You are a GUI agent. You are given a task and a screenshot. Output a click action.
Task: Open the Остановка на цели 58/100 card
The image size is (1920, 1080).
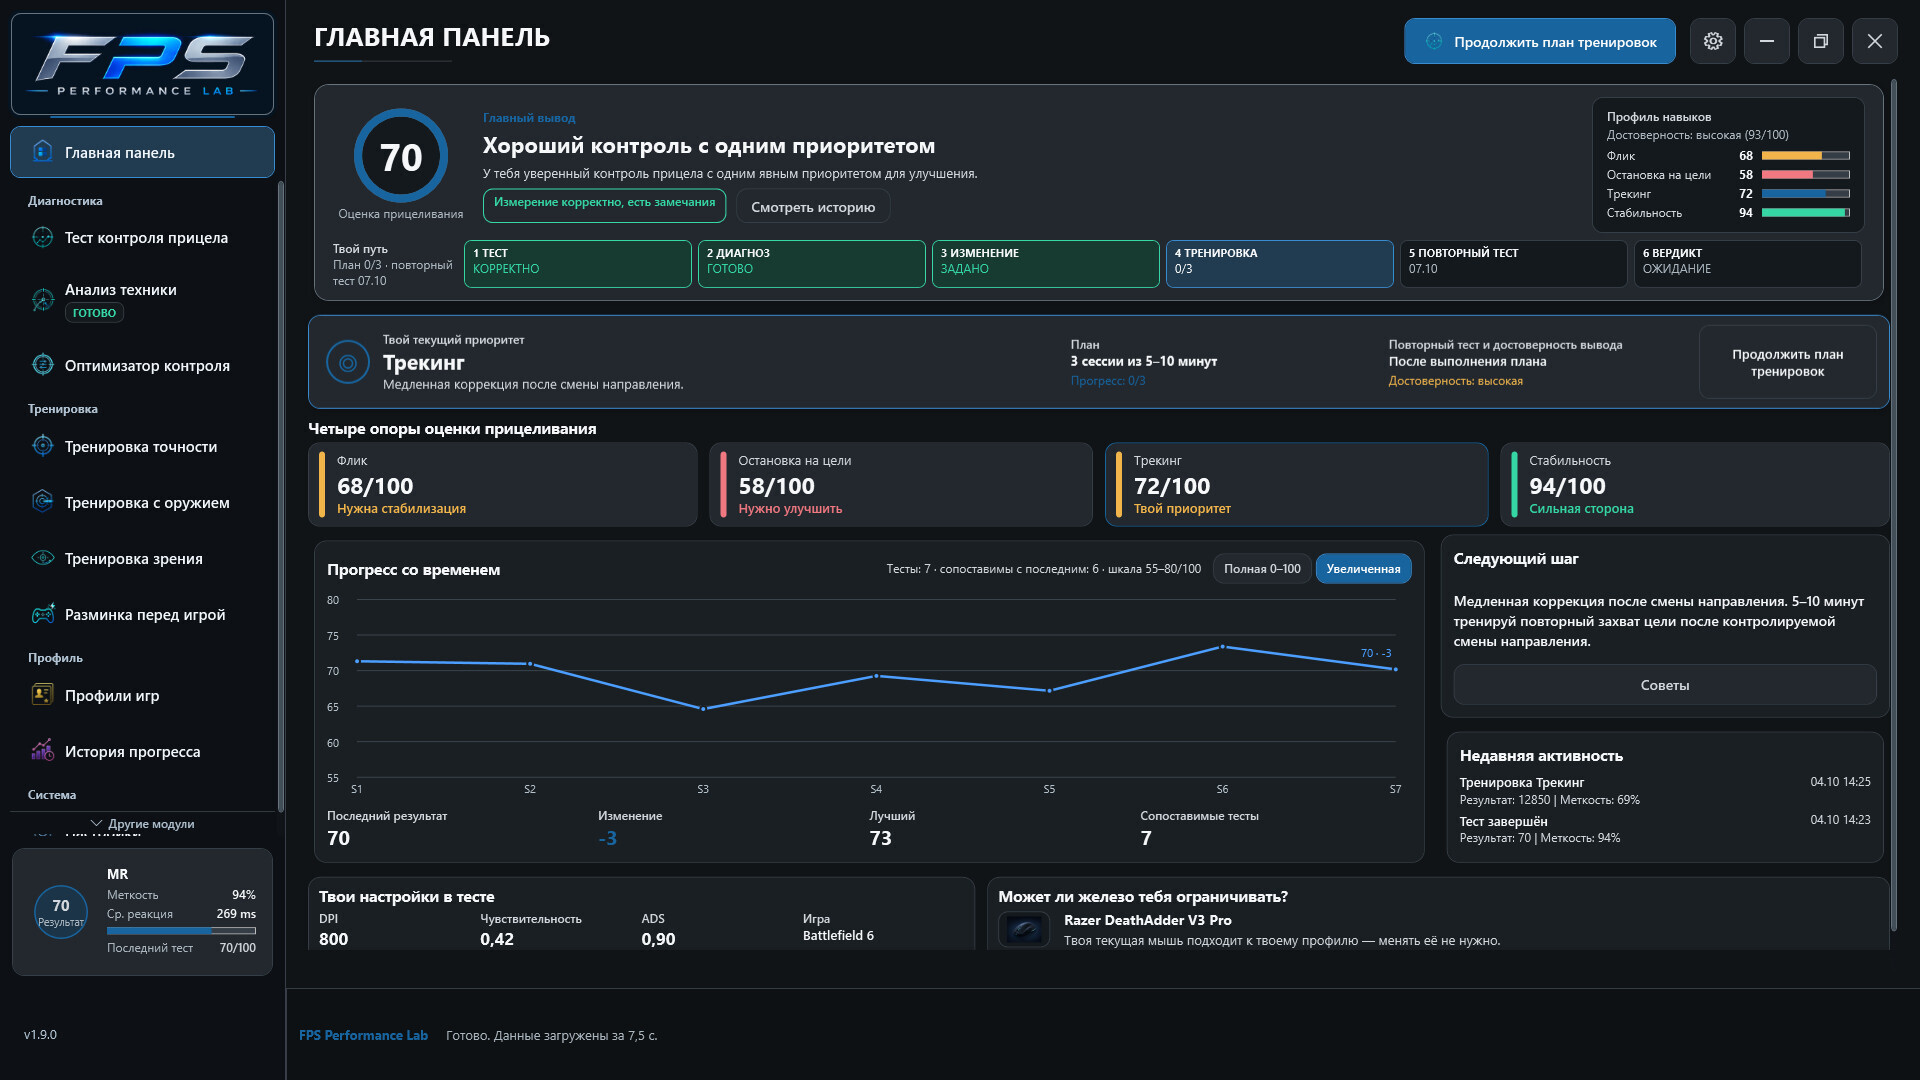coord(900,485)
